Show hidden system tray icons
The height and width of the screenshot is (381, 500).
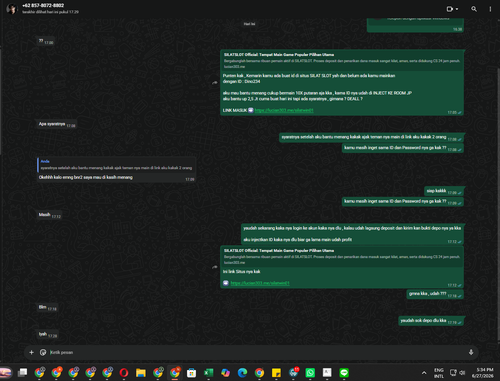[424, 373]
